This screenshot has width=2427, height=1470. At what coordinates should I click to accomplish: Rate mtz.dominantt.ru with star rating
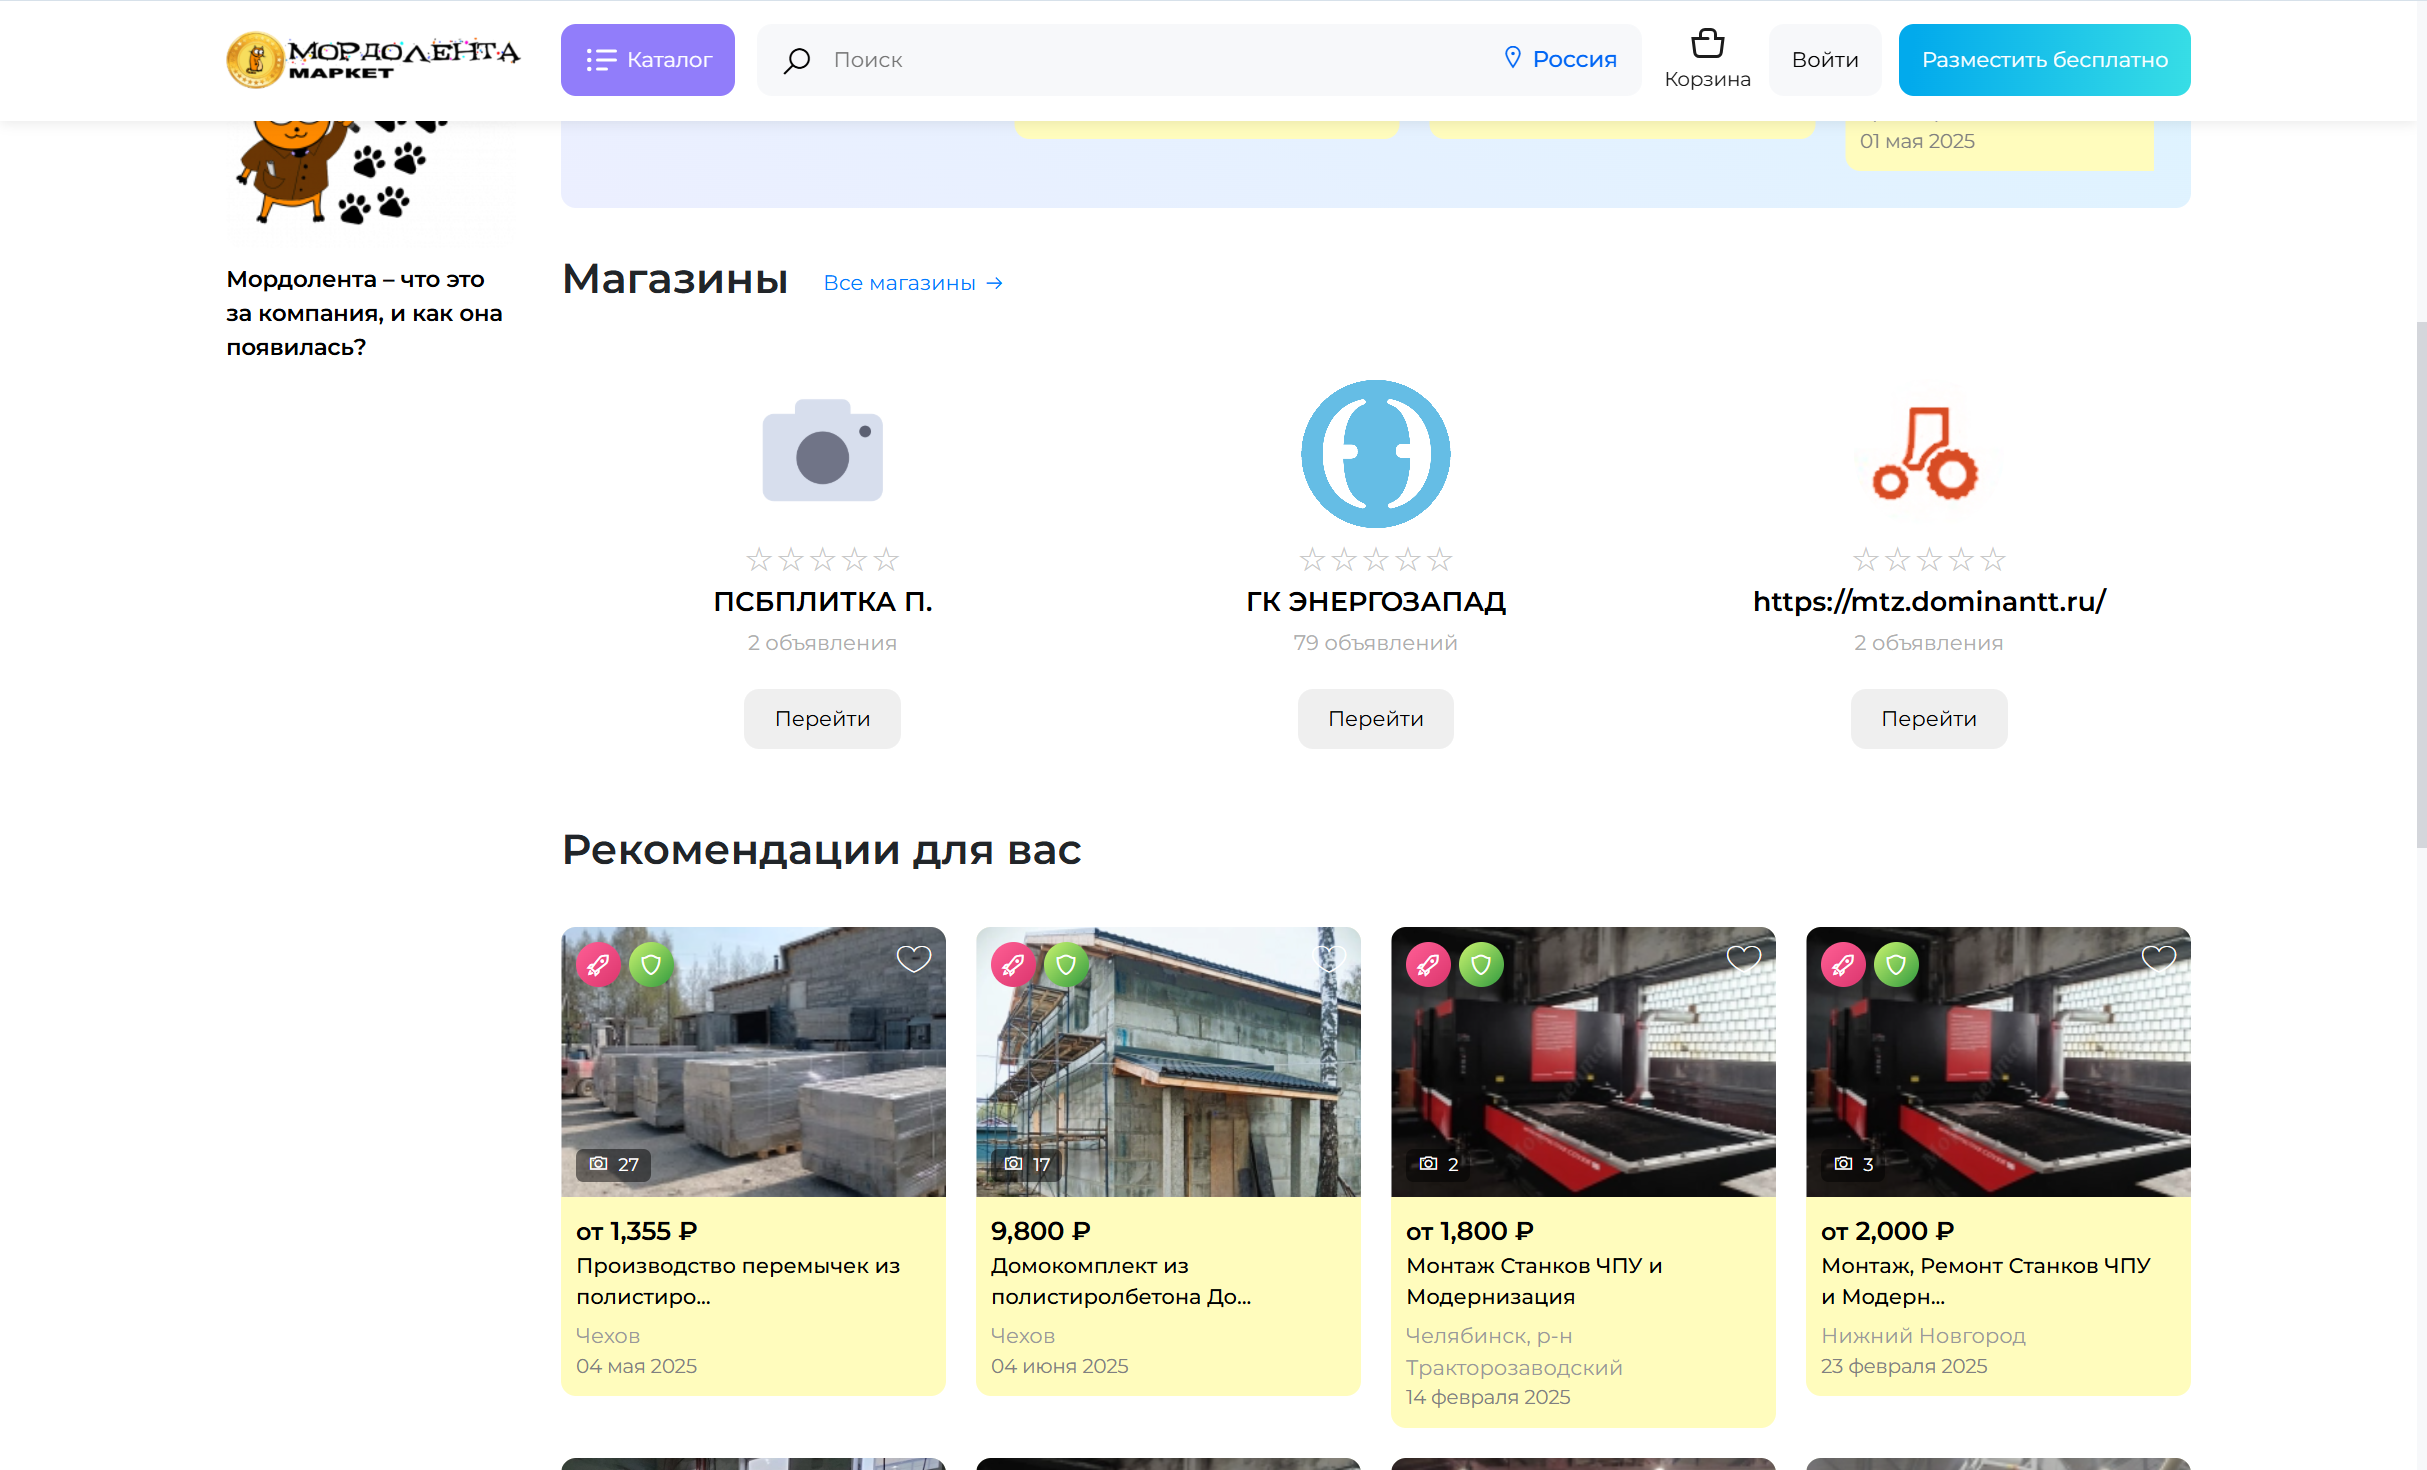pos(1929,559)
